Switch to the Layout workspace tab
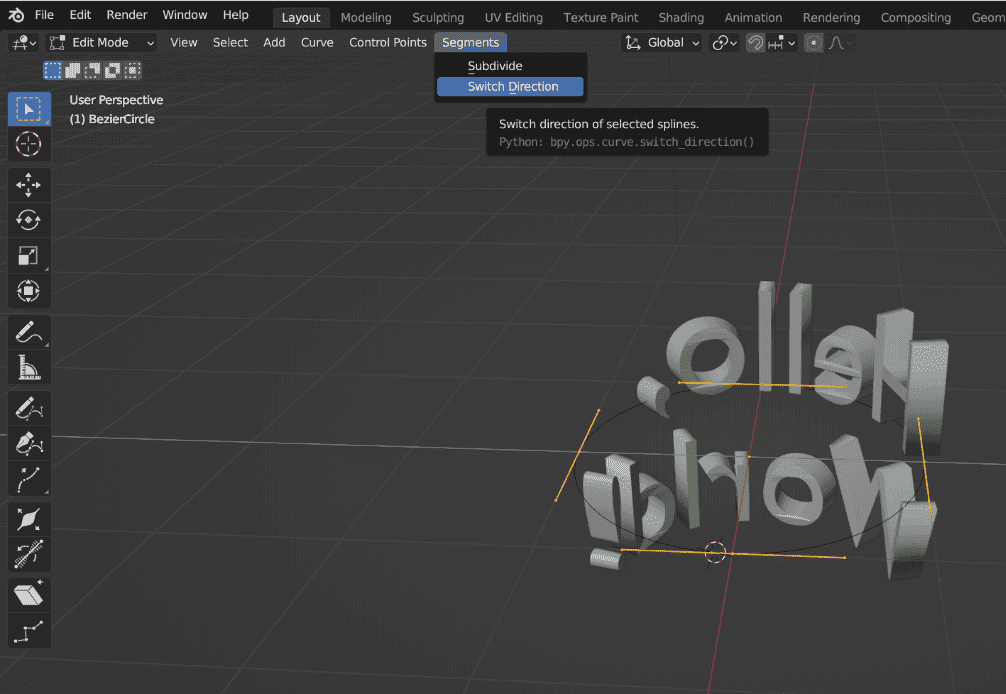 tap(301, 18)
